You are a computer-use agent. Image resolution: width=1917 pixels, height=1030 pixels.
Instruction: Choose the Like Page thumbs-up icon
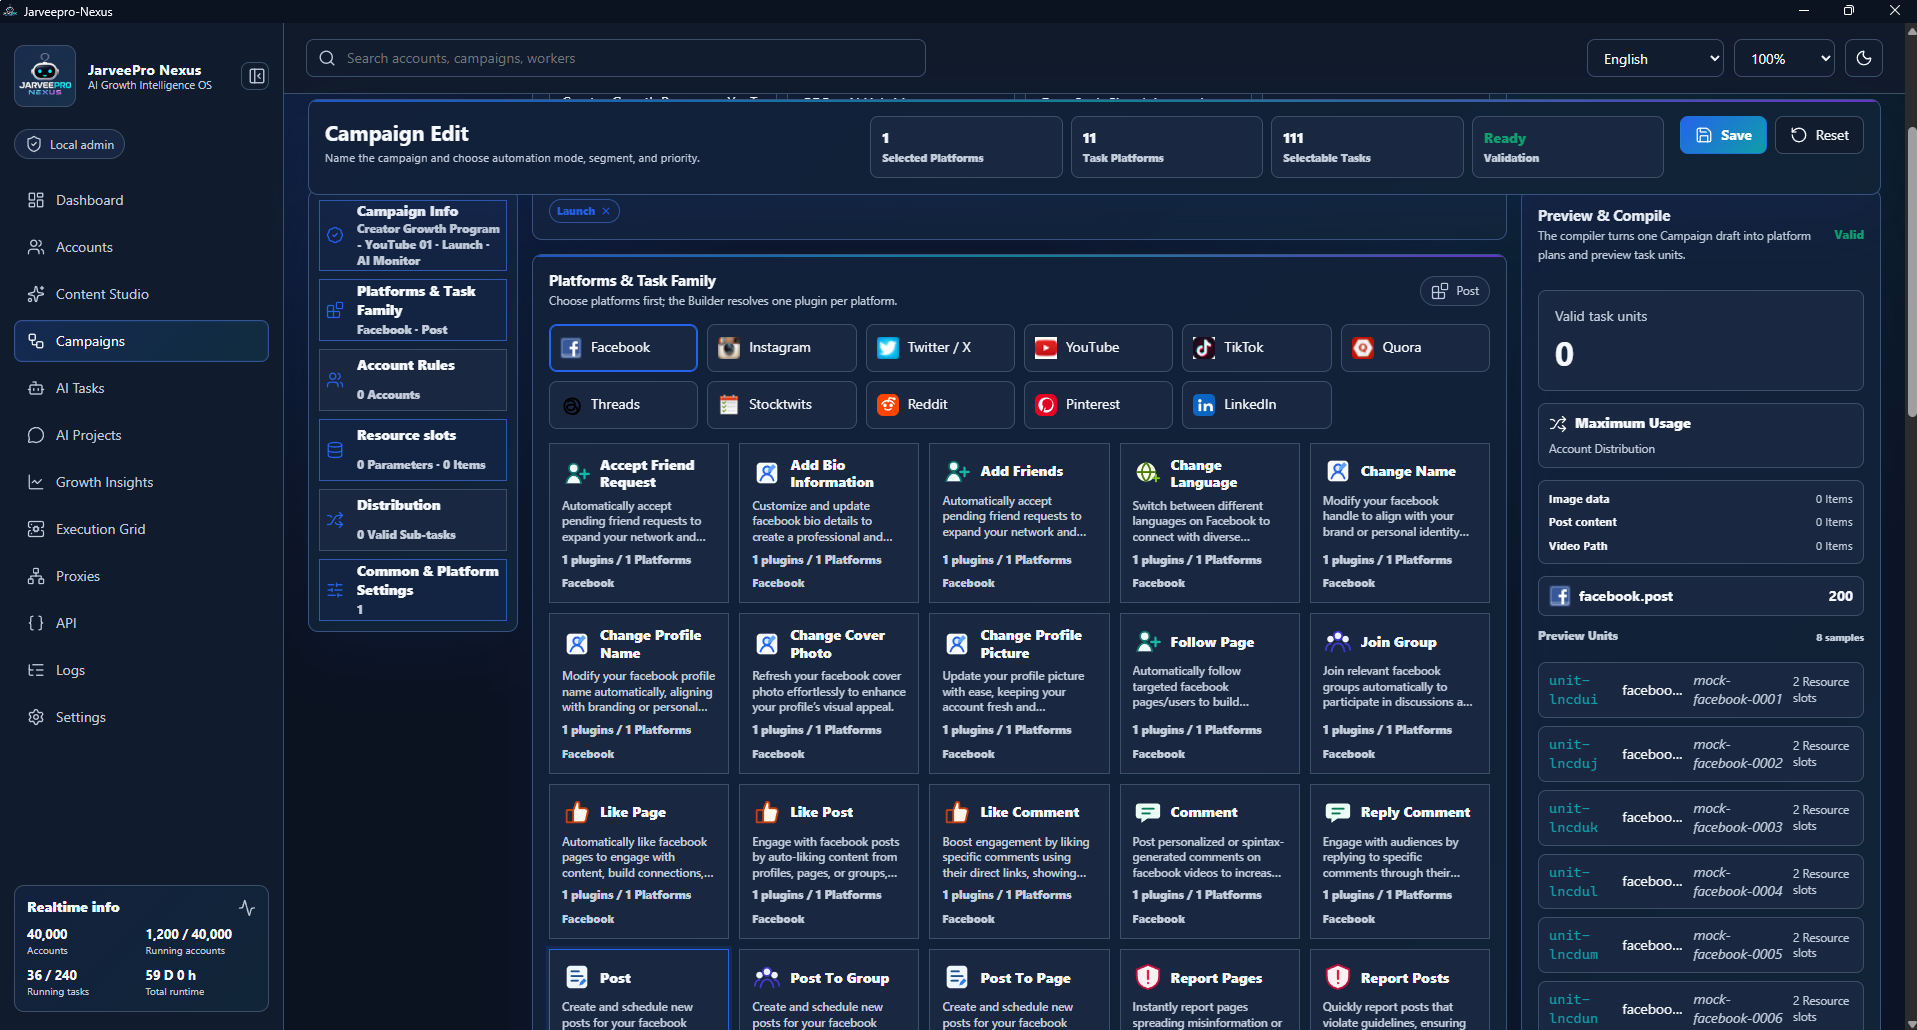[577, 812]
